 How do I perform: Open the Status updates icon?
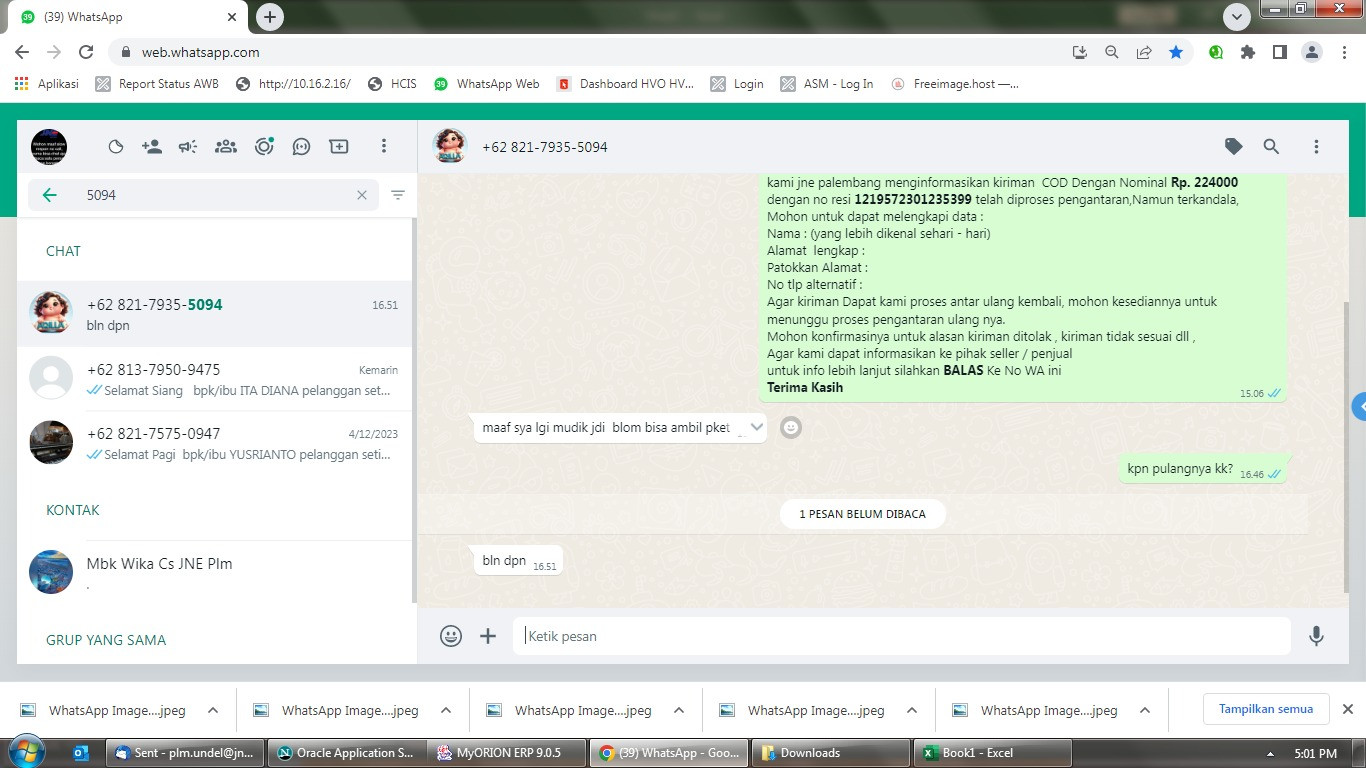(x=264, y=147)
